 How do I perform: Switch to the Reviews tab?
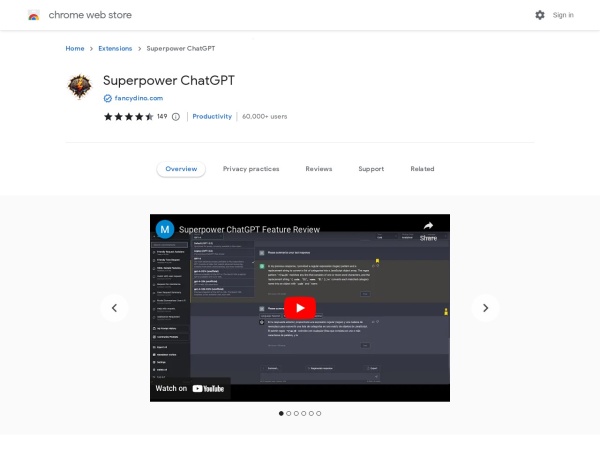click(x=319, y=169)
